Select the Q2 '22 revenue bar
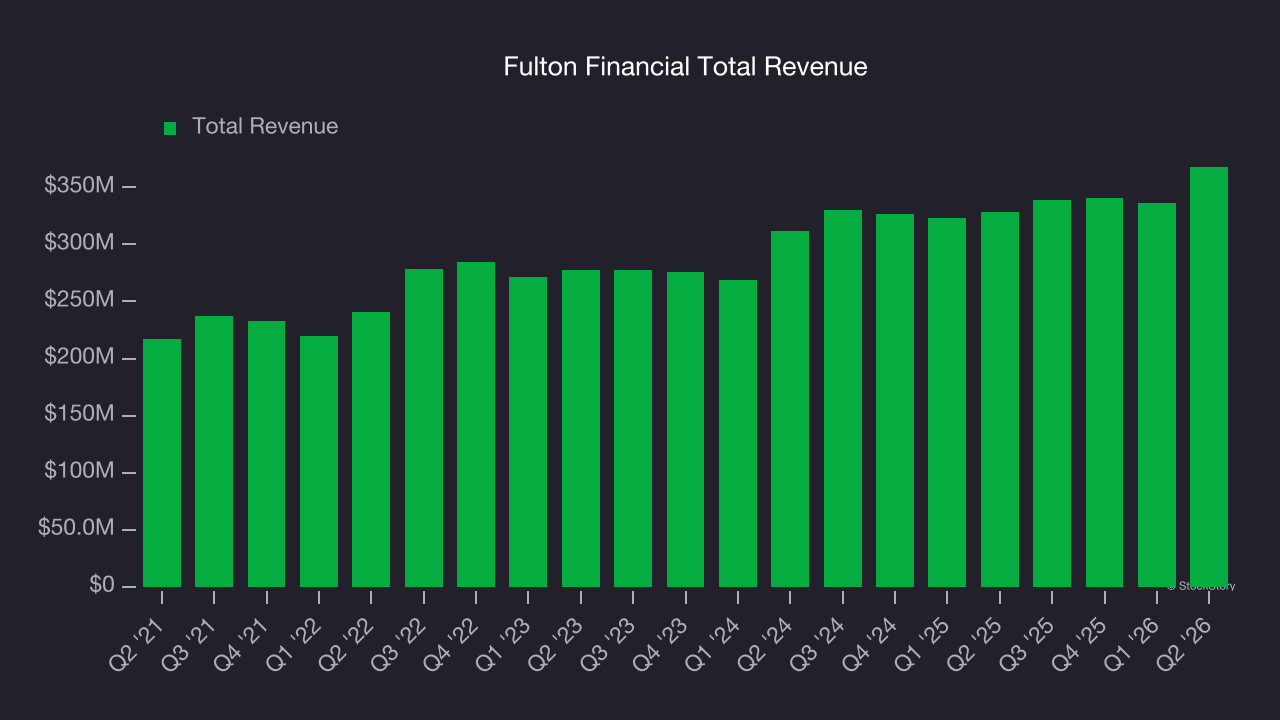The width and height of the screenshot is (1280, 720). (371, 449)
